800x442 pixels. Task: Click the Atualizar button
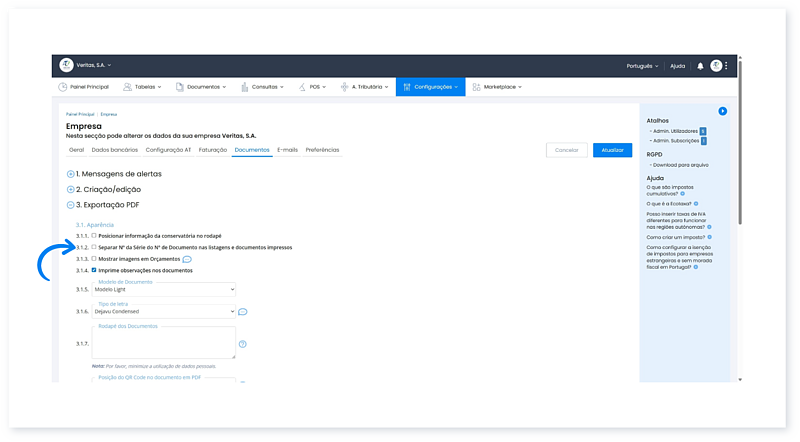612,150
